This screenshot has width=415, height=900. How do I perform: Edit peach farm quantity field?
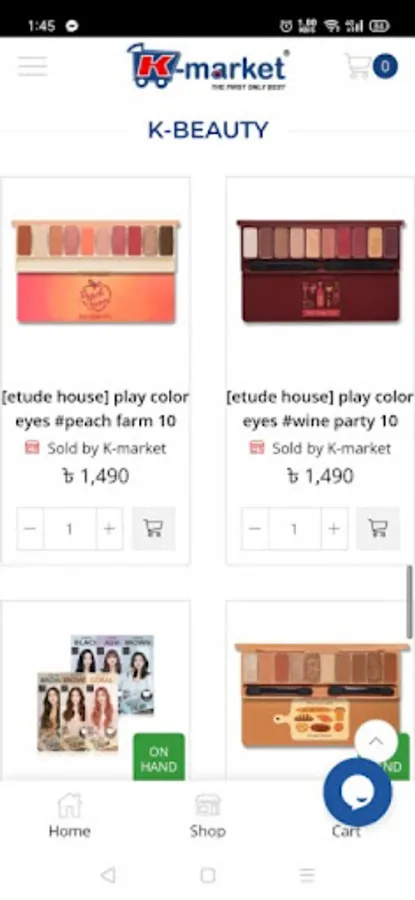point(69,529)
